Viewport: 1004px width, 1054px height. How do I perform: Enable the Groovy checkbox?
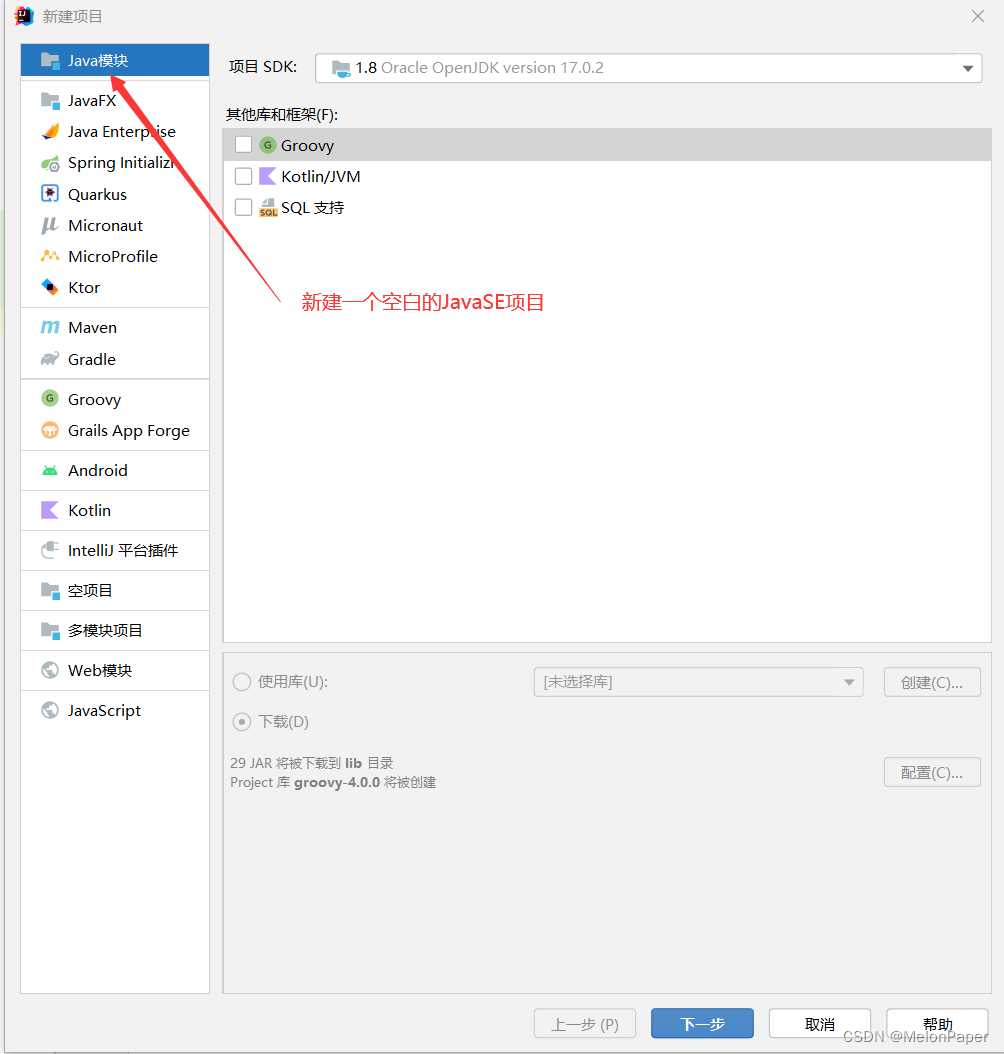pos(243,145)
